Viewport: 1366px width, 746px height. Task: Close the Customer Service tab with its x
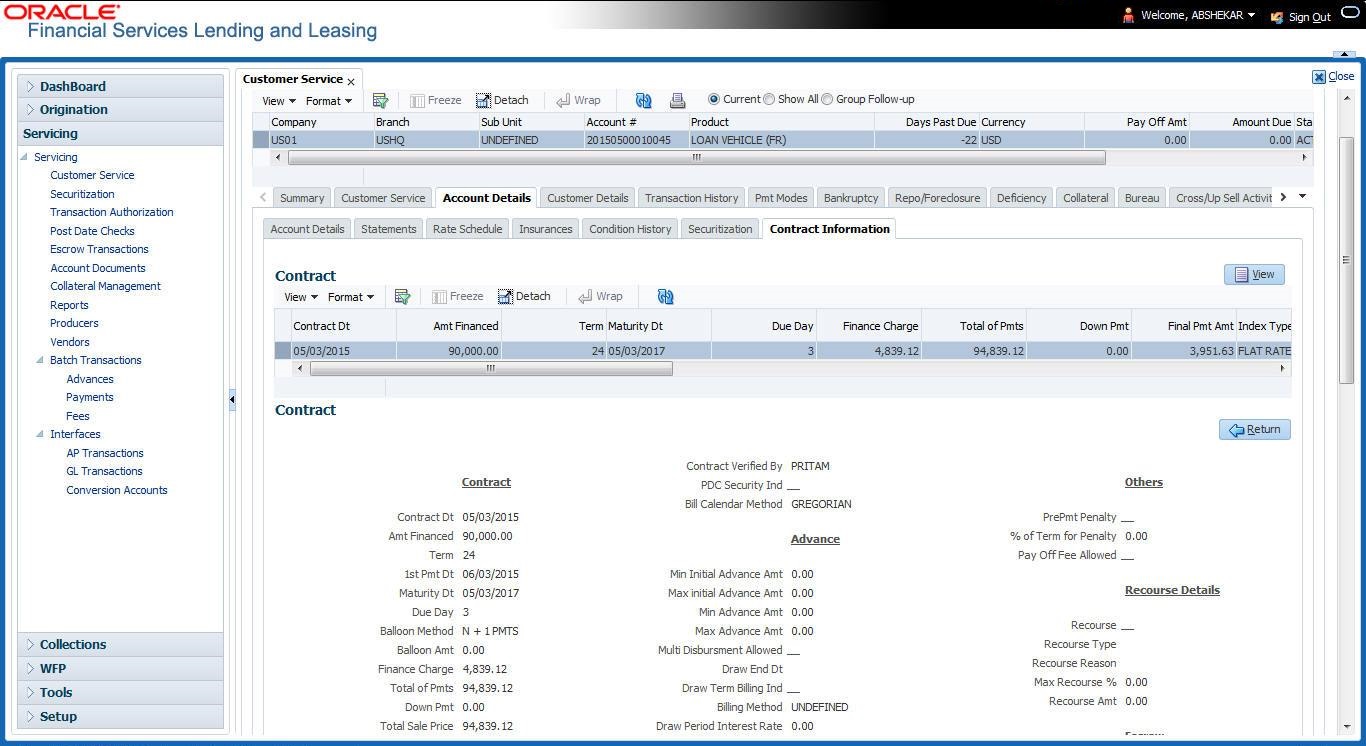coord(351,81)
